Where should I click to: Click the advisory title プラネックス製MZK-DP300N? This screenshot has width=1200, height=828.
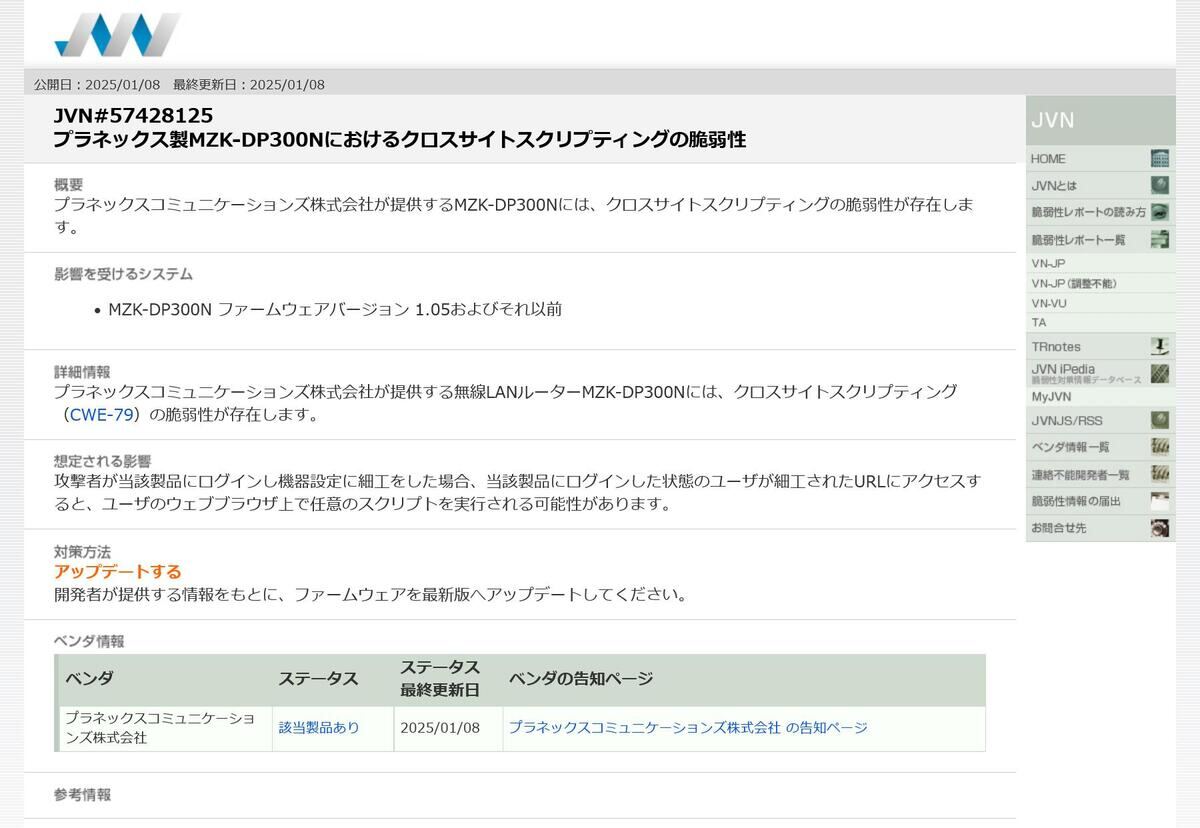click(x=400, y=139)
